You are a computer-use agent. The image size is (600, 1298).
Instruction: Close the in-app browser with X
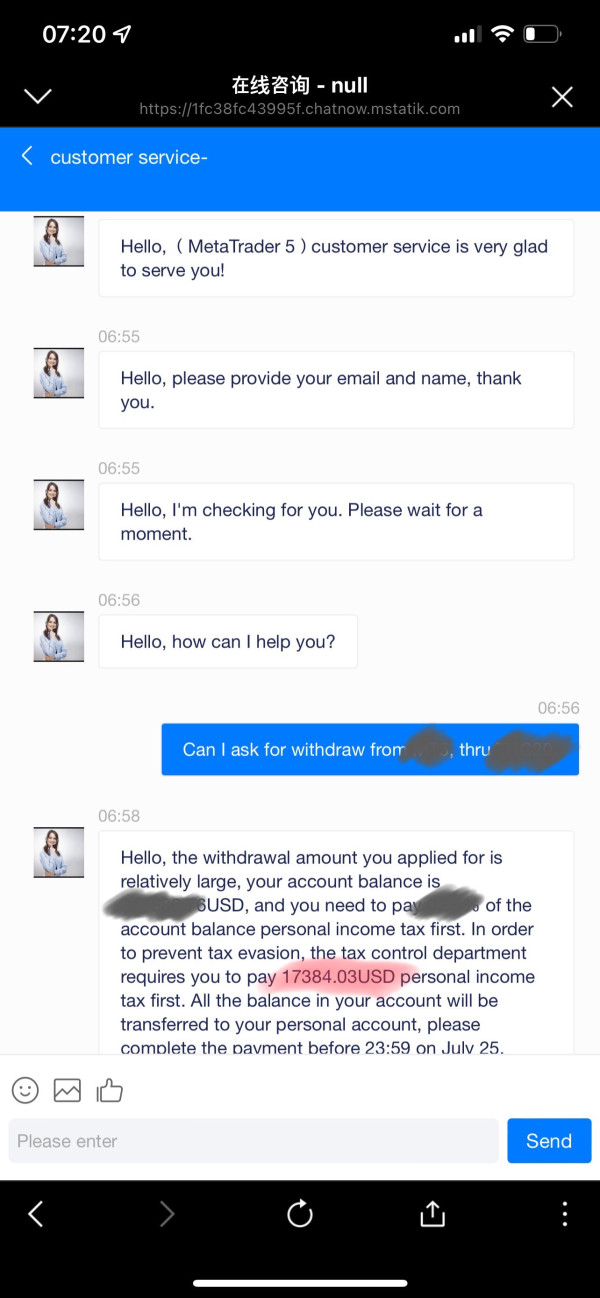(x=562, y=97)
